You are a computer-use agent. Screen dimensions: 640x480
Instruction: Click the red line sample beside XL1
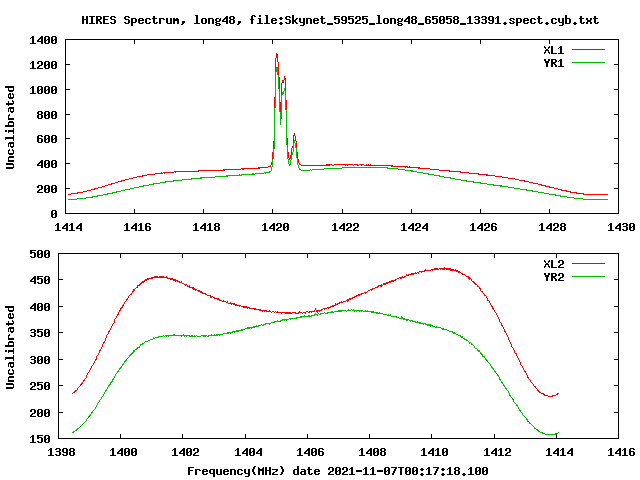[588, 50]
